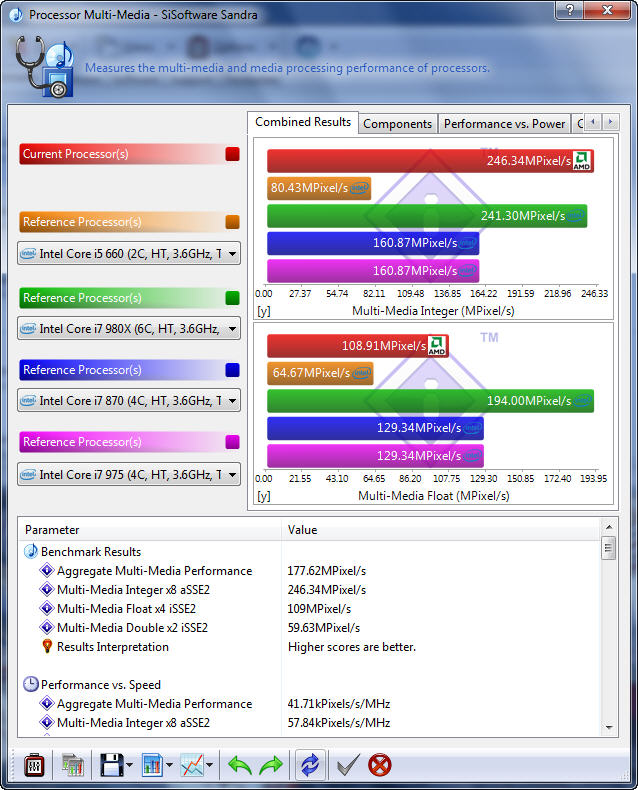Click the green Reference Processor color swatch
The height and width of the screenshot is (790, 638).
232,298
